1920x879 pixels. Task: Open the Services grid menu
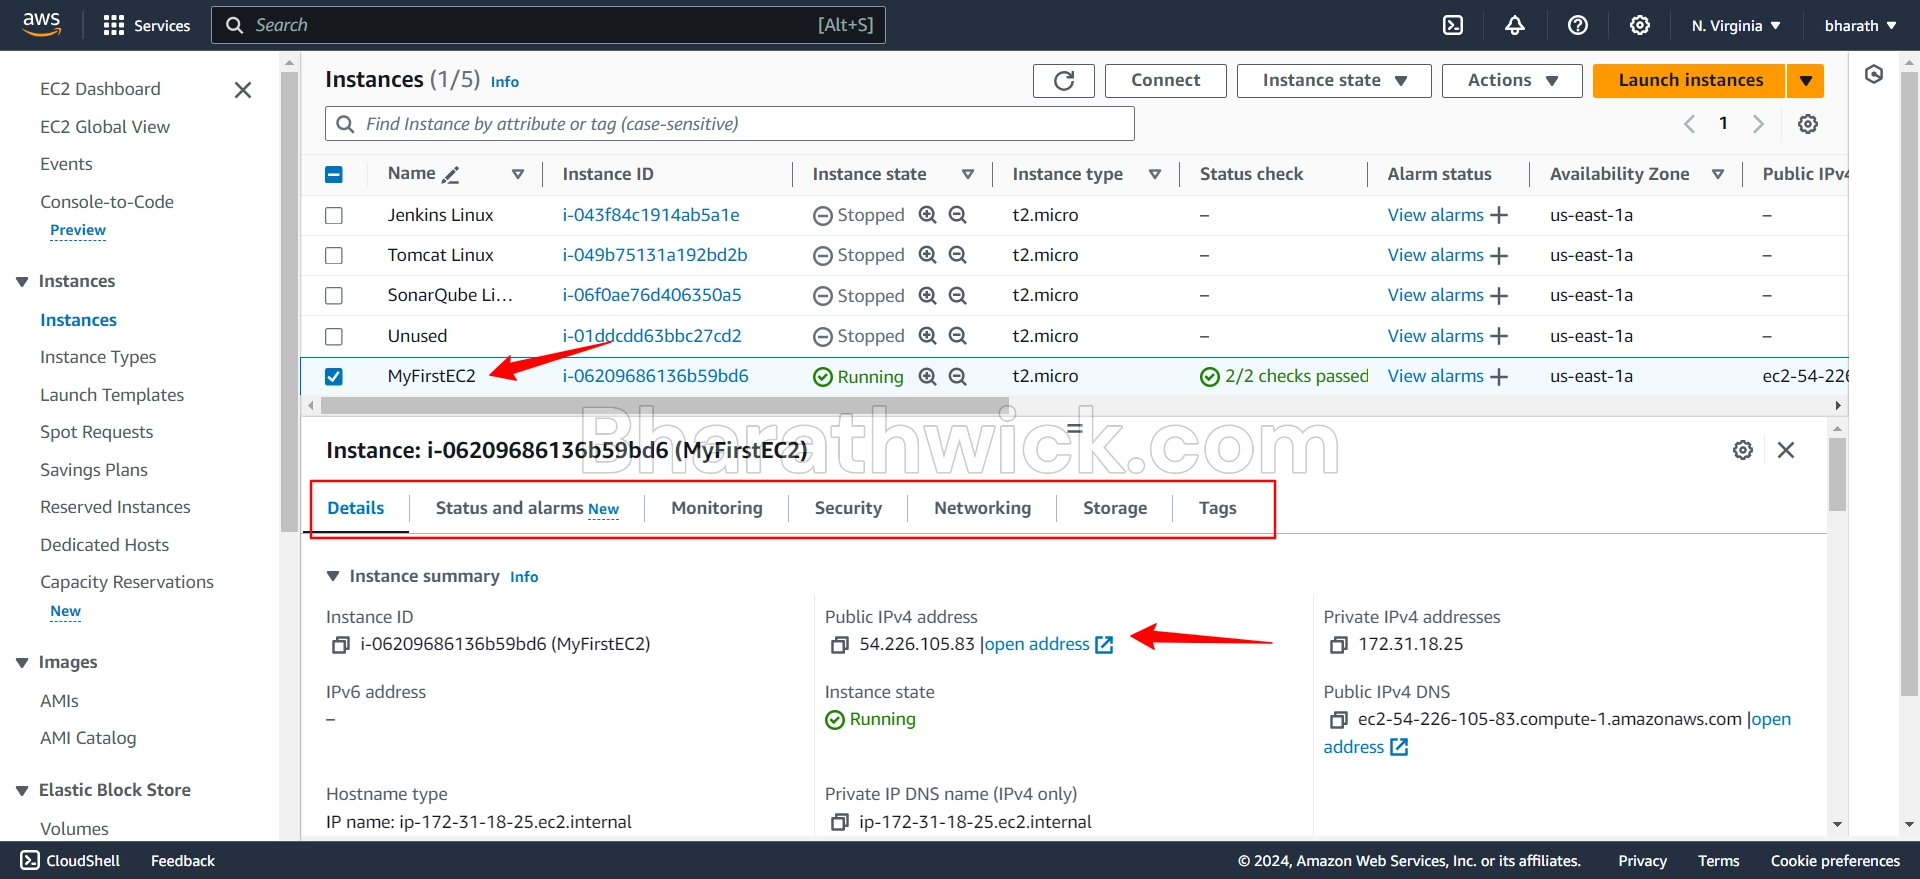pyautogui.click(x=147, y=25)
